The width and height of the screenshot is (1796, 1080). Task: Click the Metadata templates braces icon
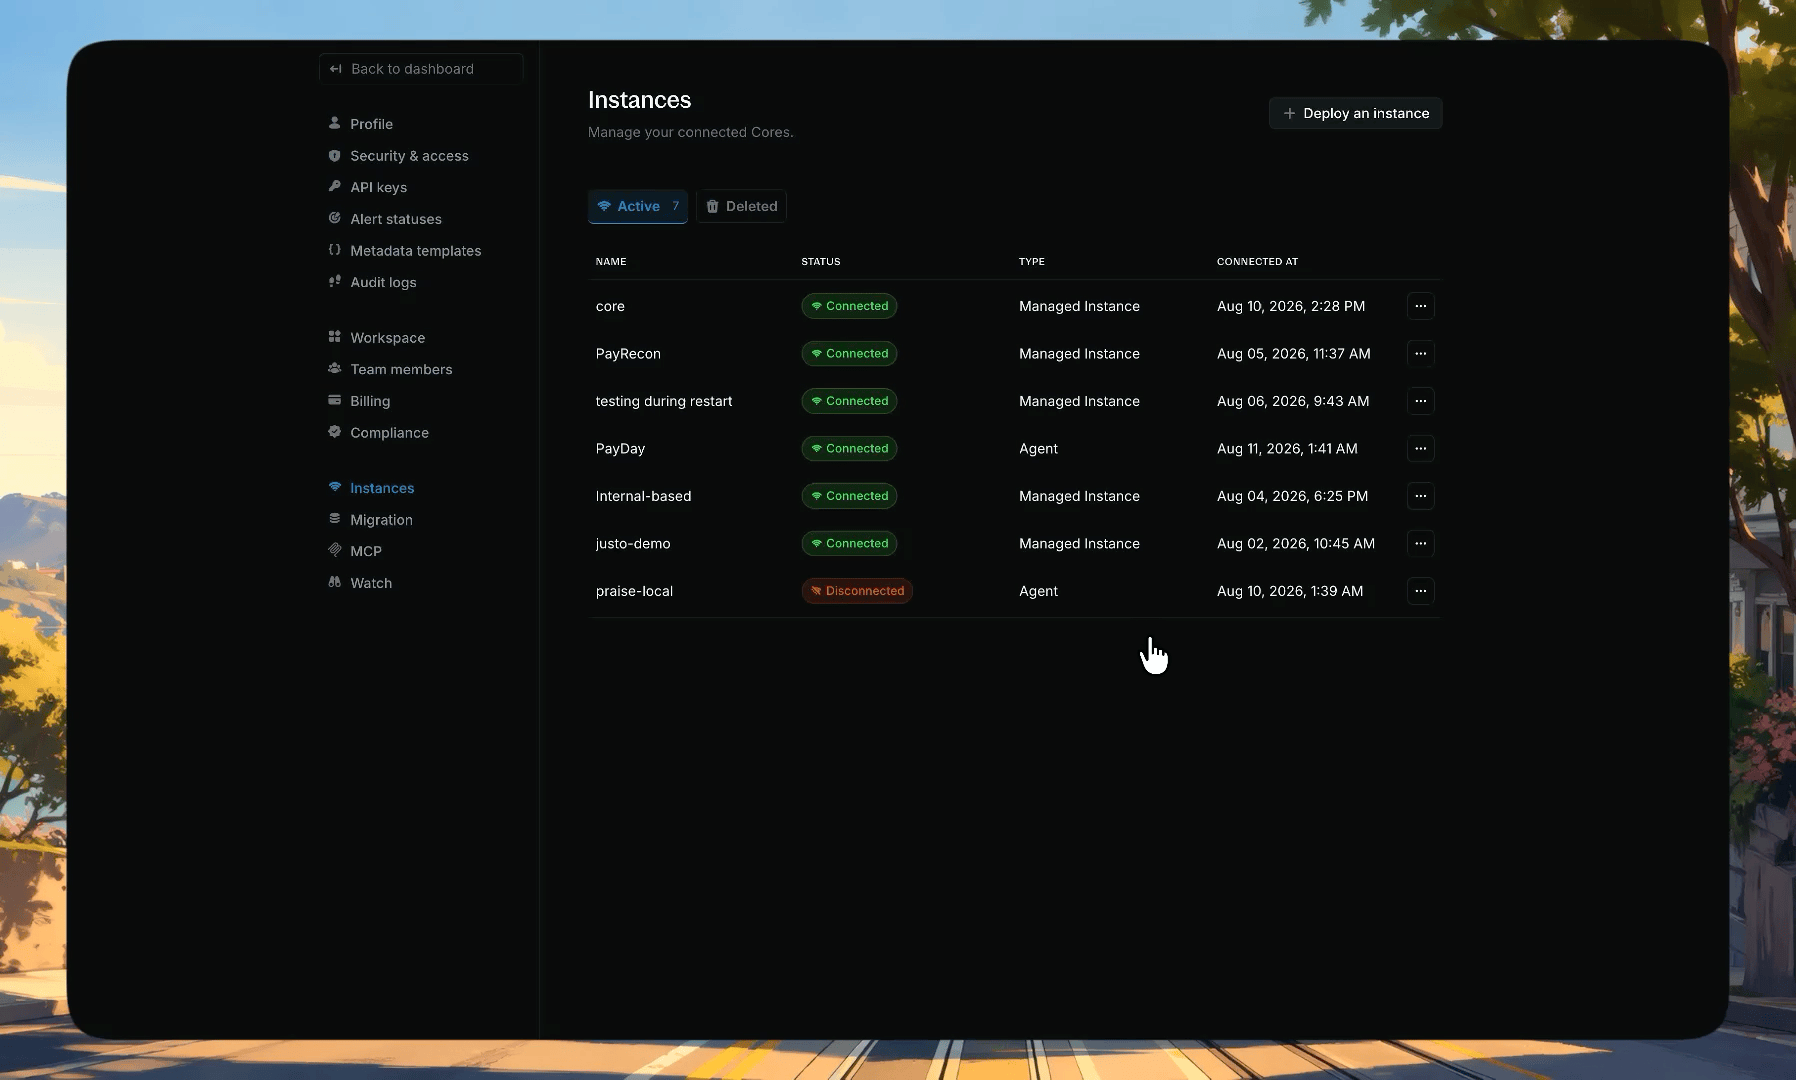point(334,250)
